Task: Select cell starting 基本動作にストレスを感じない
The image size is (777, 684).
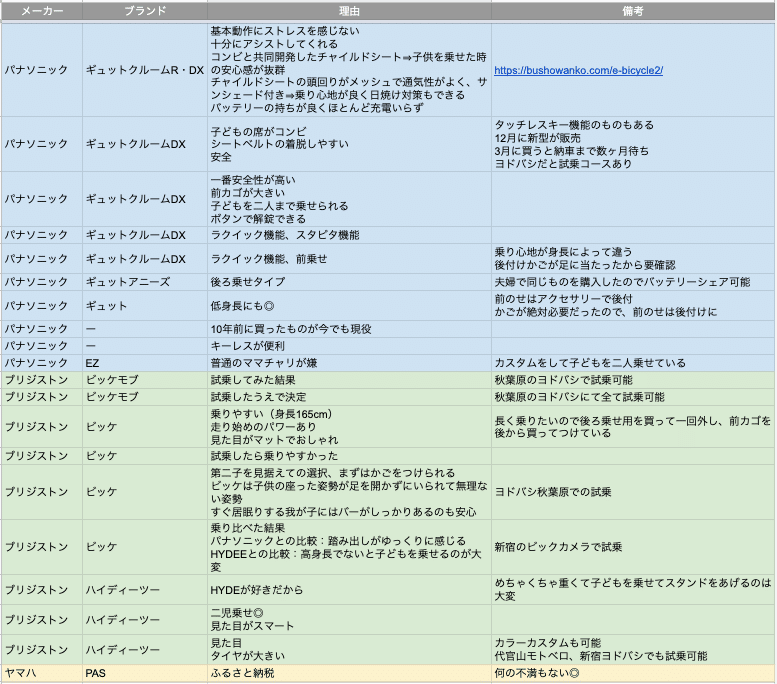Action: [x=349, y=70]
